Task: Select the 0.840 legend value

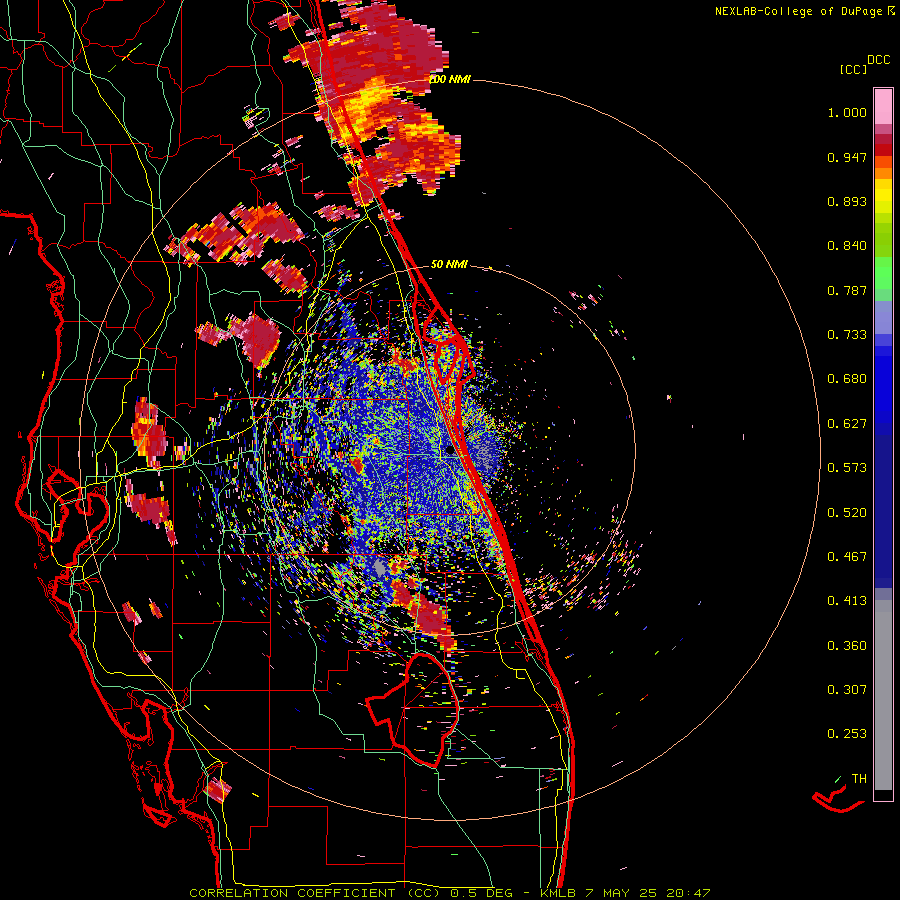Action: point(847,246)
